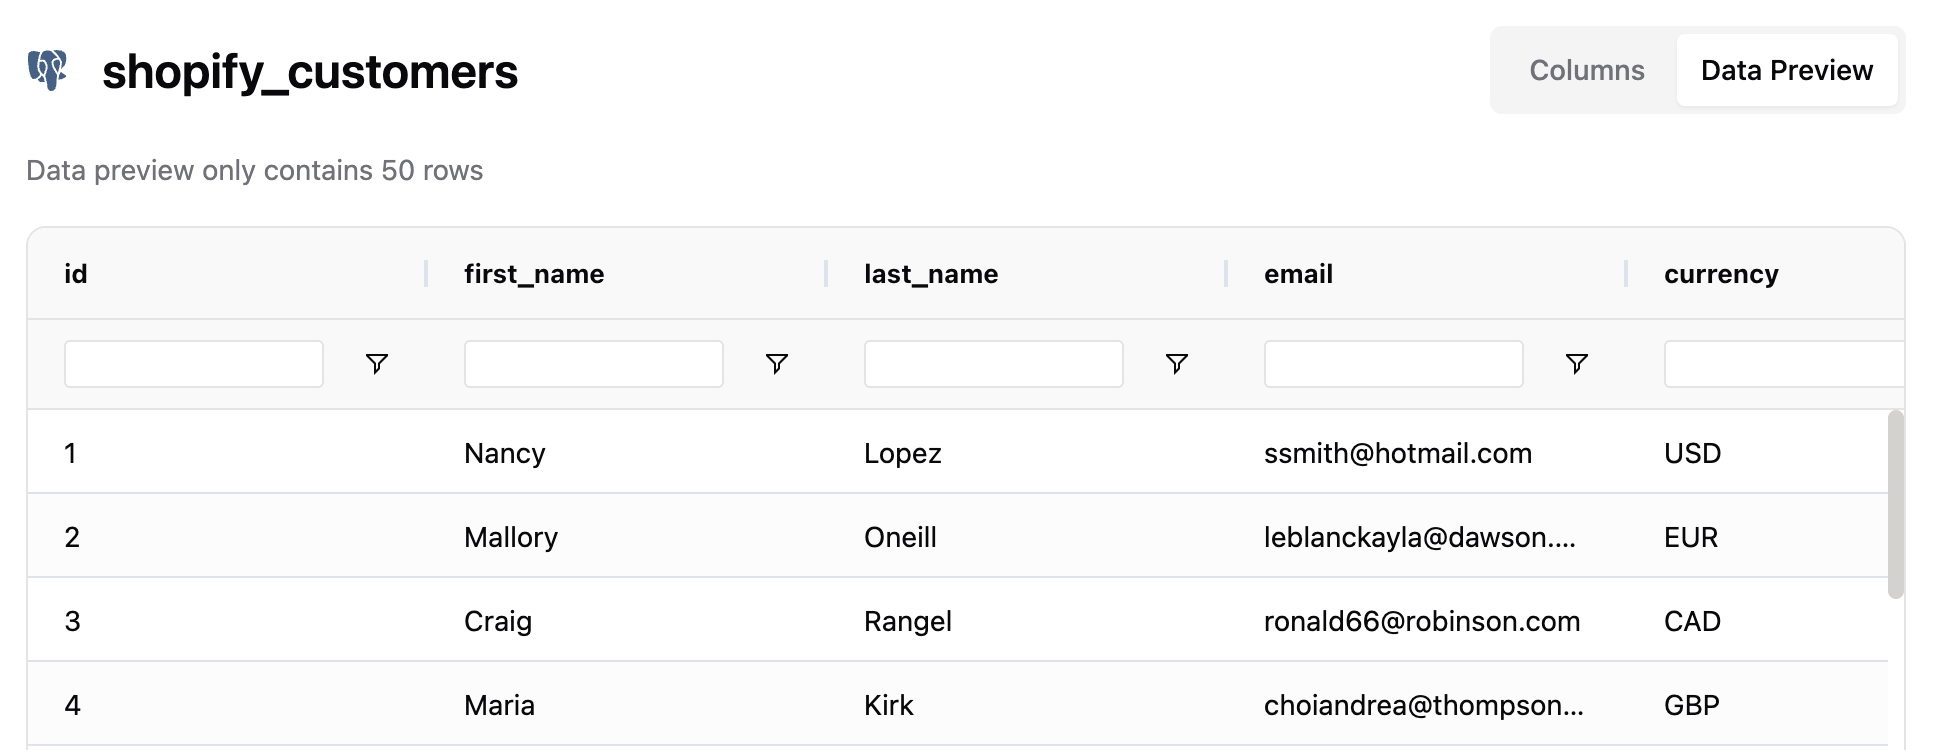
Task: Focus the currency filter input field
Action: (1784, 364)
